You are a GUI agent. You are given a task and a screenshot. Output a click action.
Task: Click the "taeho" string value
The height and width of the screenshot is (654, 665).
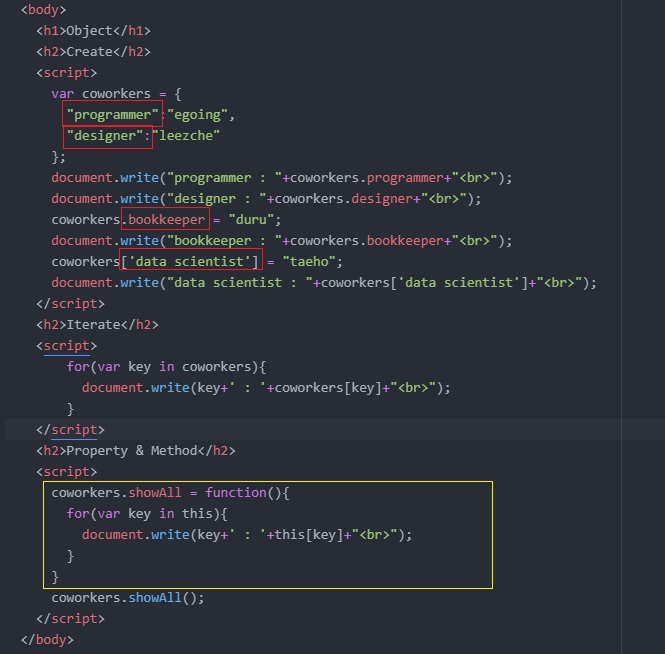309,262
